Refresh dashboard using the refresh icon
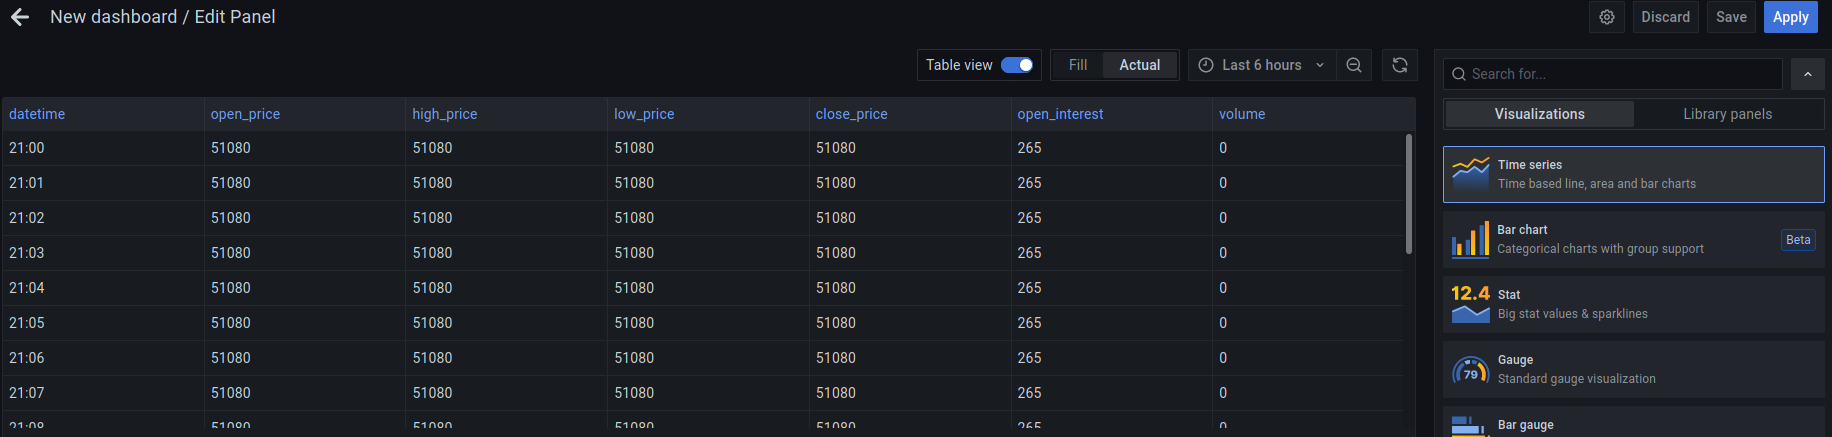 [x=1400, y=65]
